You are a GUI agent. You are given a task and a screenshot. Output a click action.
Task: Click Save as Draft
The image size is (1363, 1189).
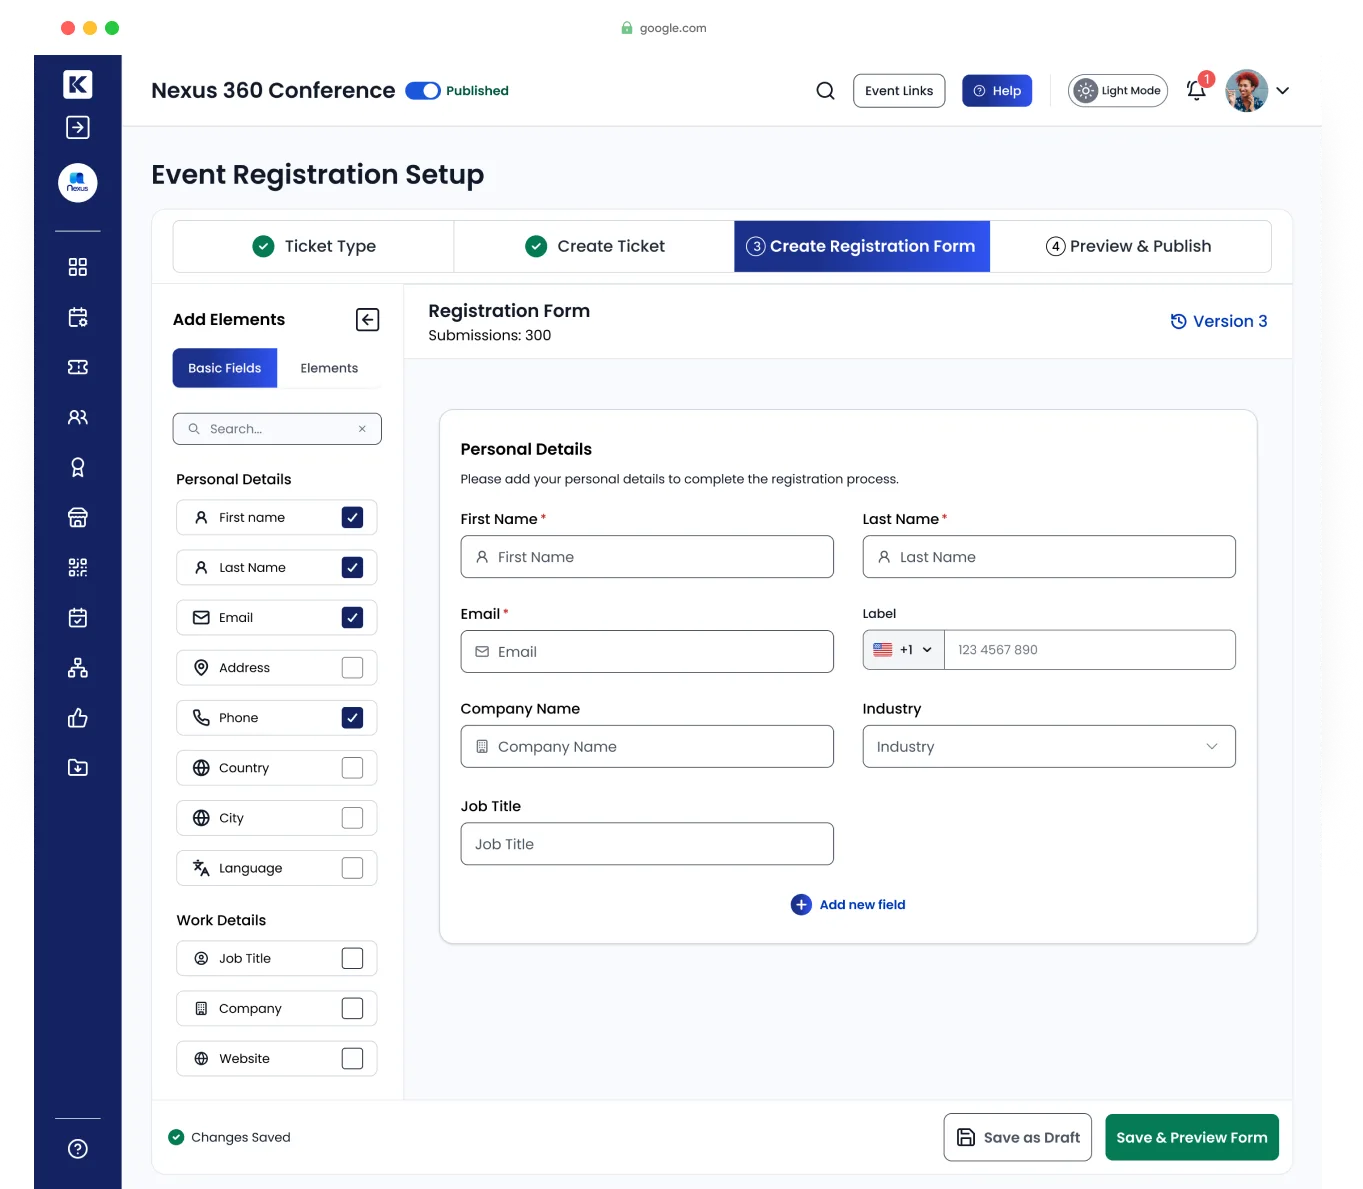point(1018,1138)
